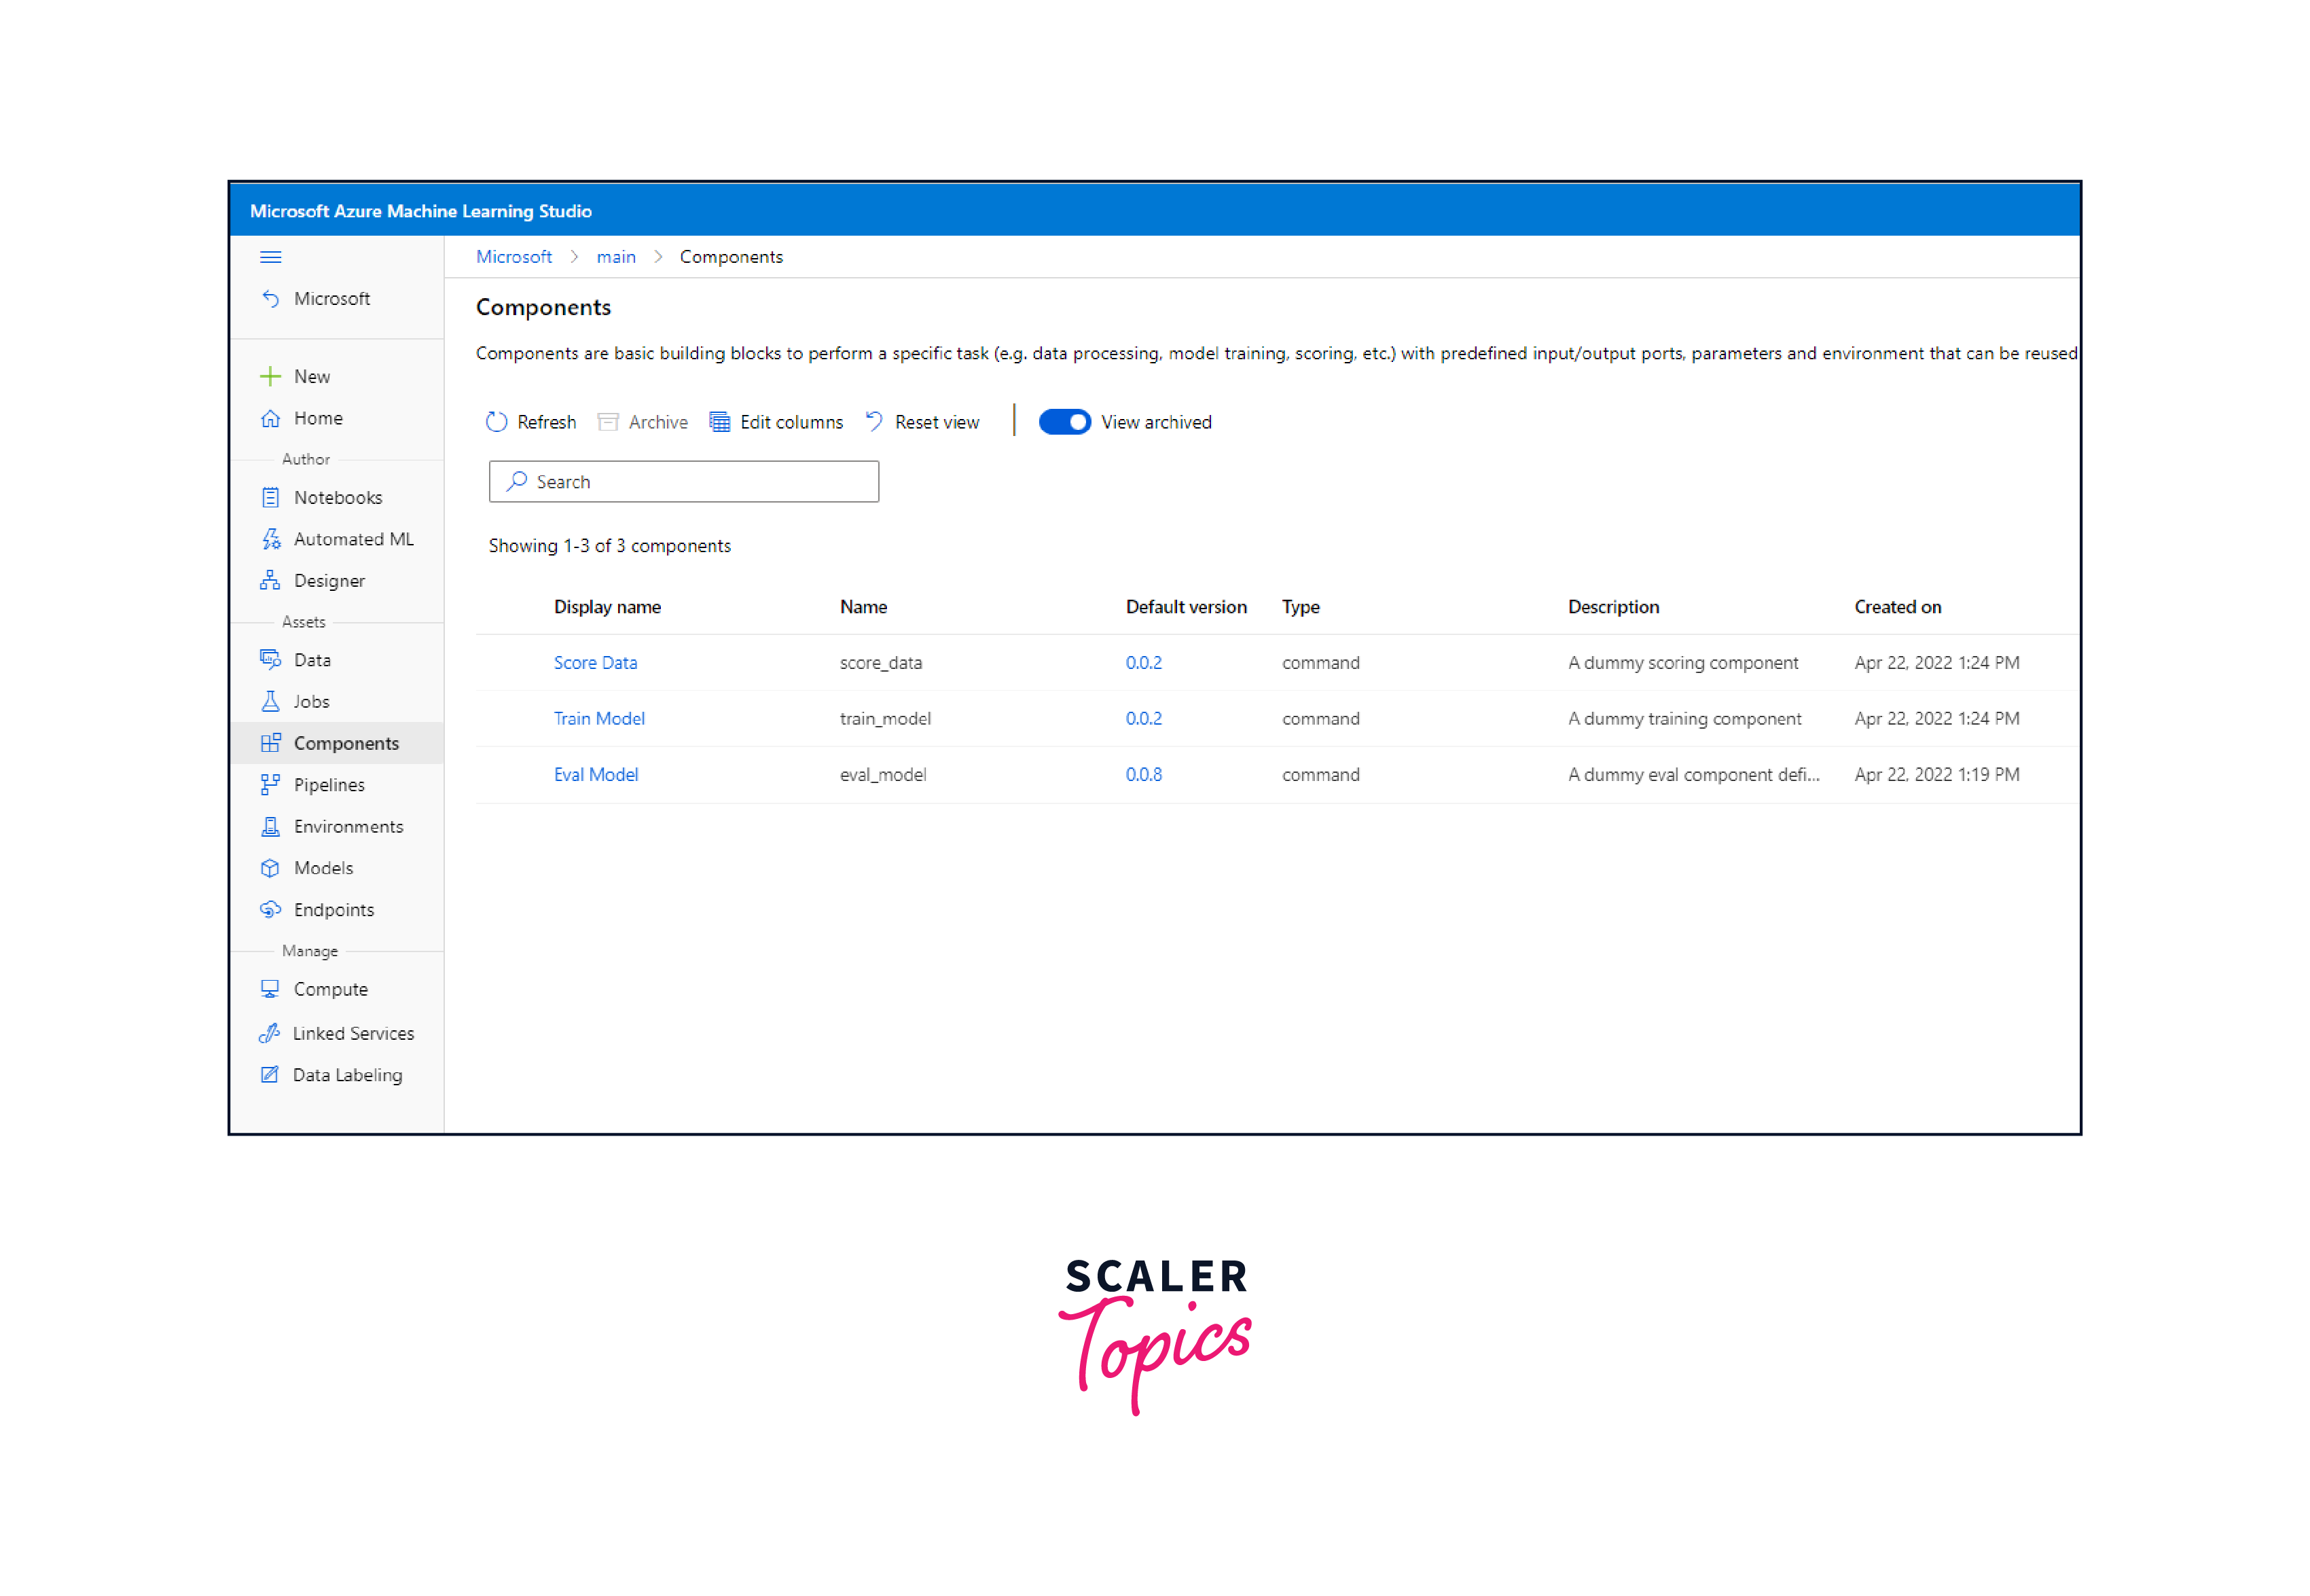Select Compute under Manage
The height and width of the screenshot is (1596, 2310).
[x=330, y=989]
